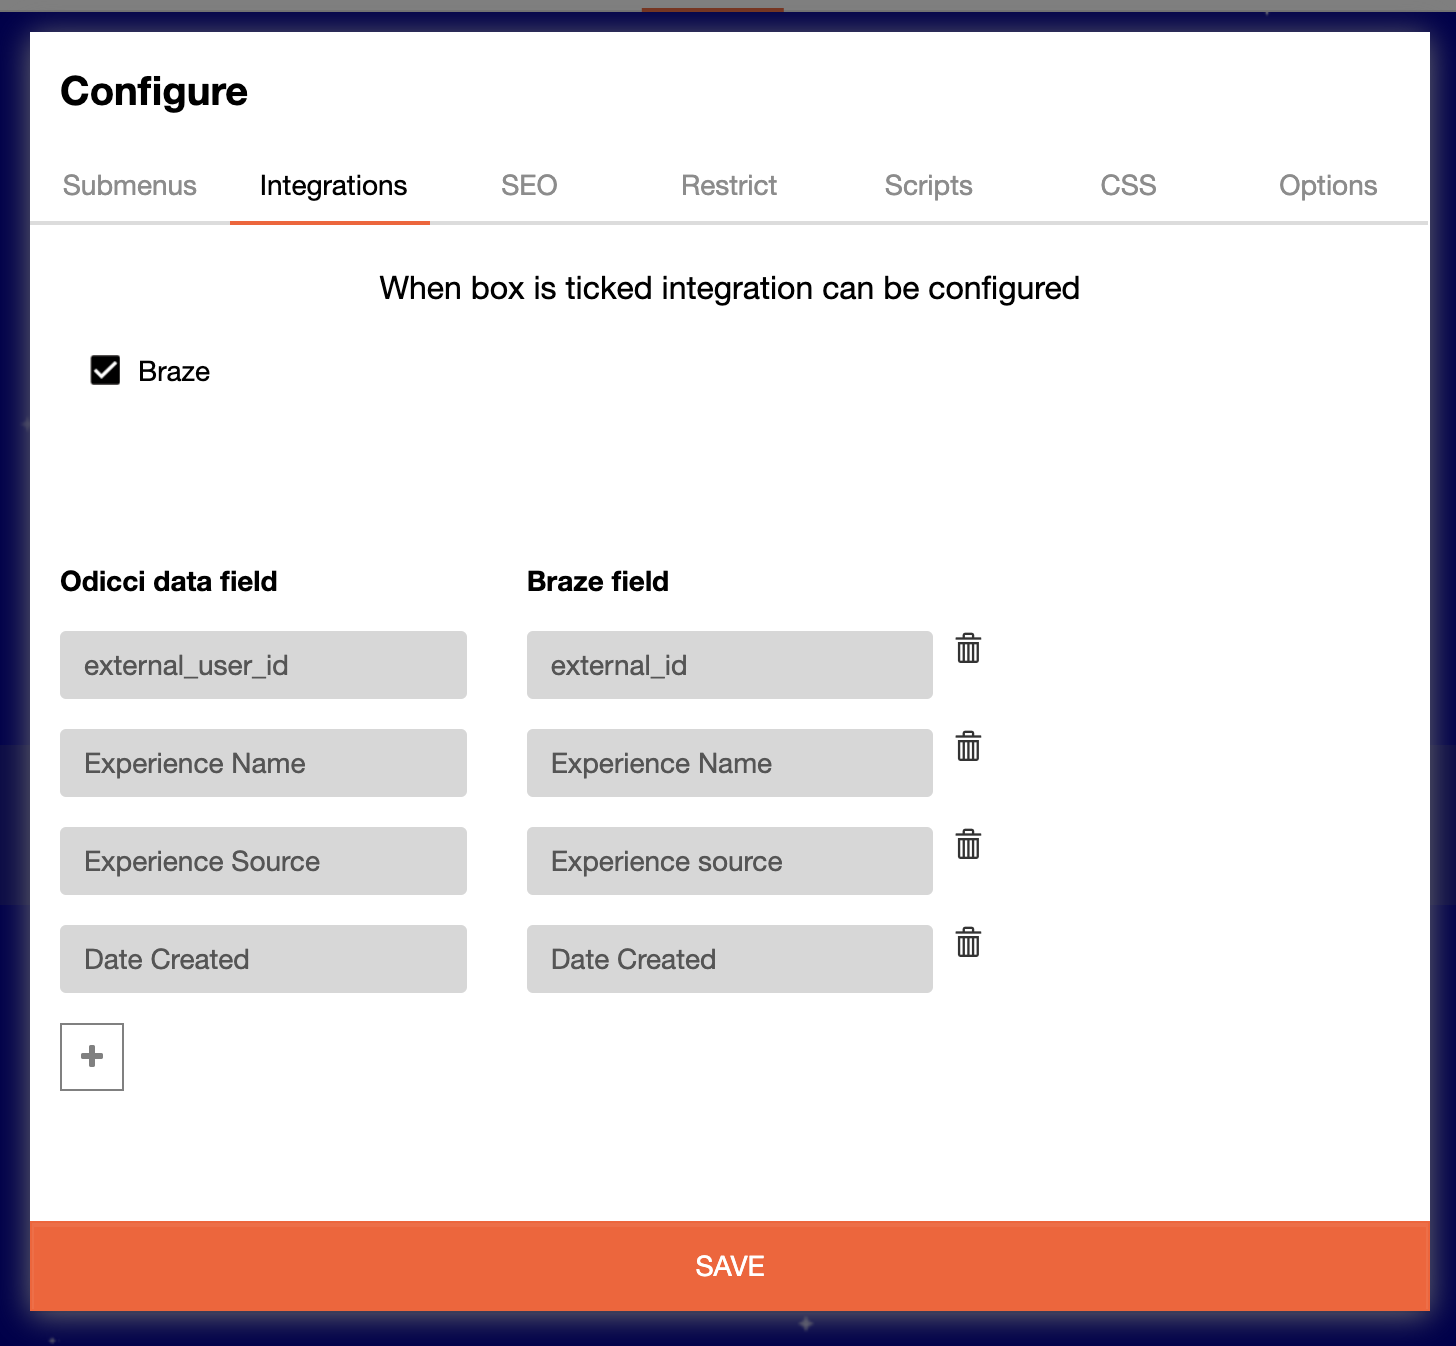Switch to the Options tab
Viewport: 1456px width, 1346px height.
[x=1328, y=186]
